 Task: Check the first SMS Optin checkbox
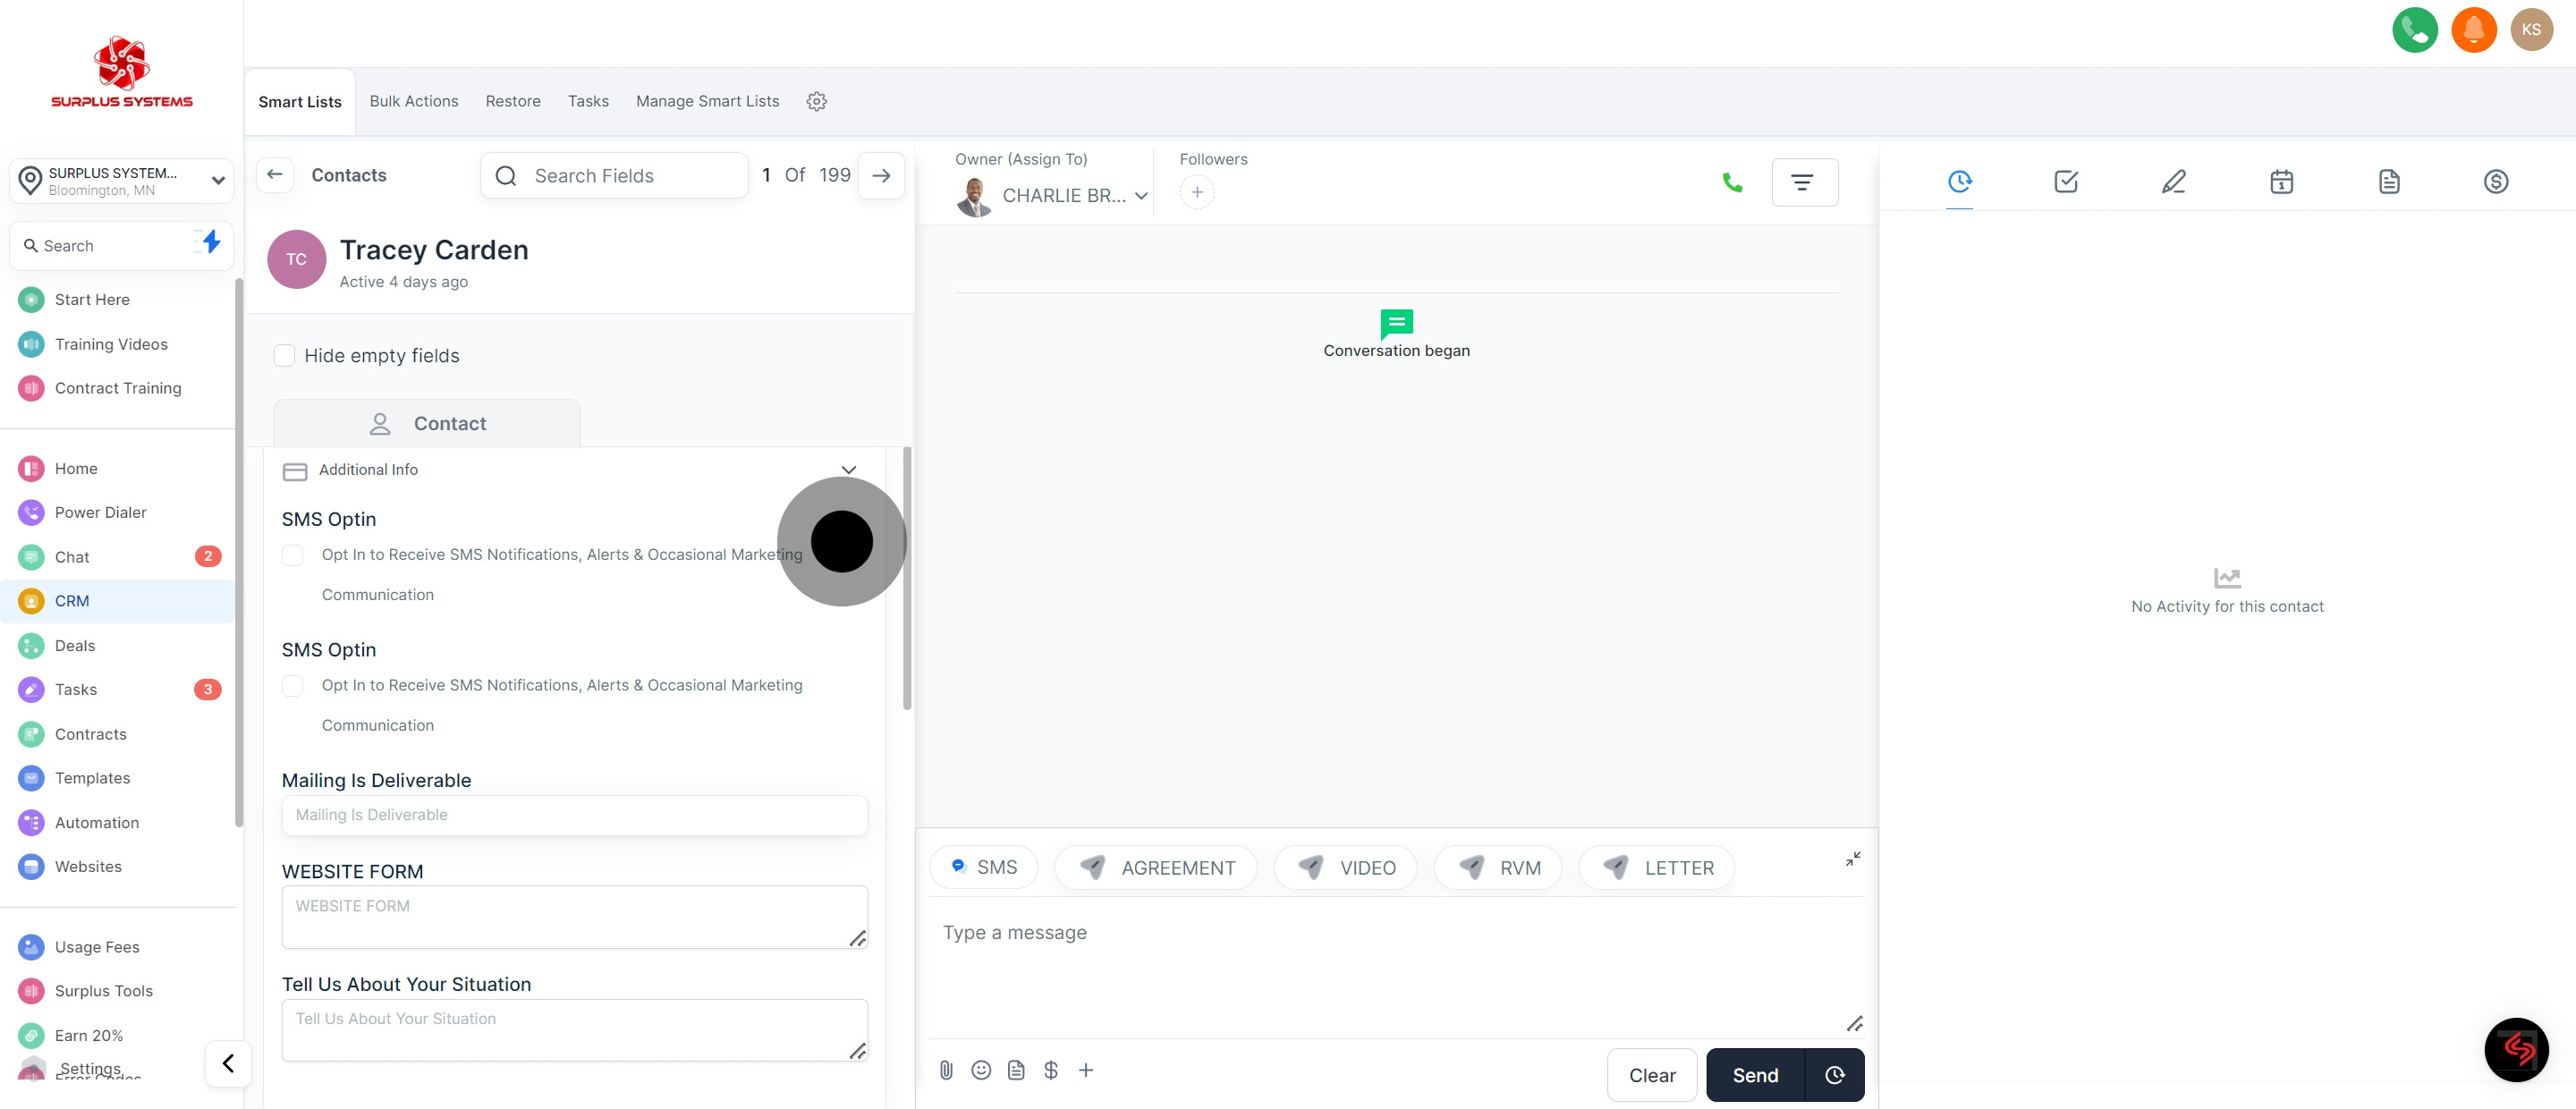coord(293,555)
